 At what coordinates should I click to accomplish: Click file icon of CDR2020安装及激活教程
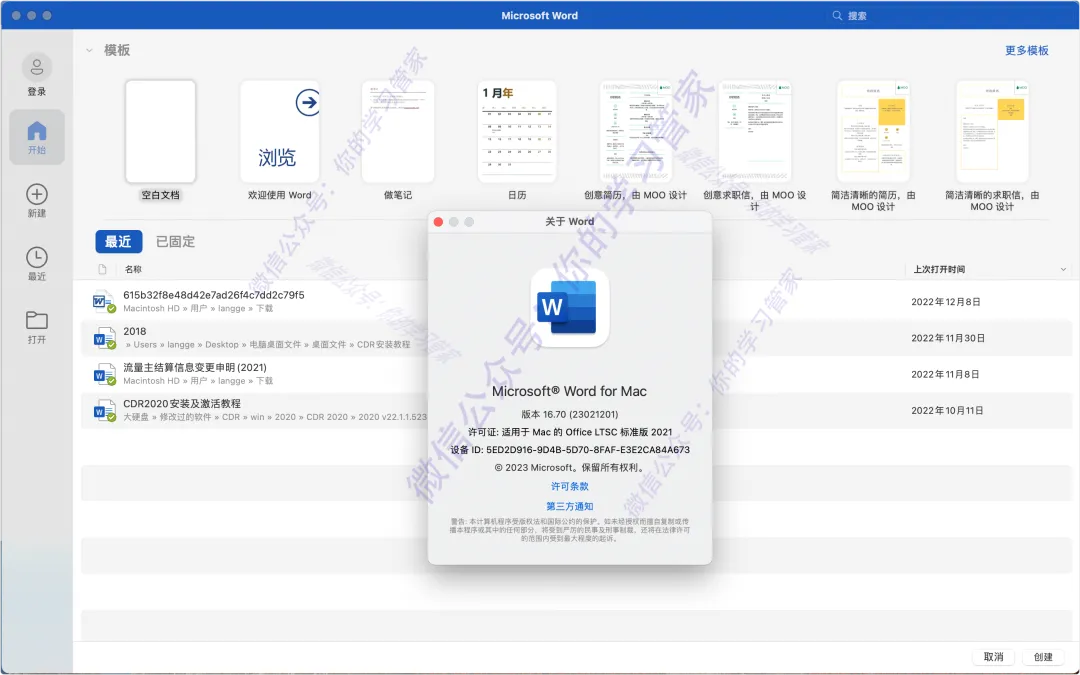point(103,411)
